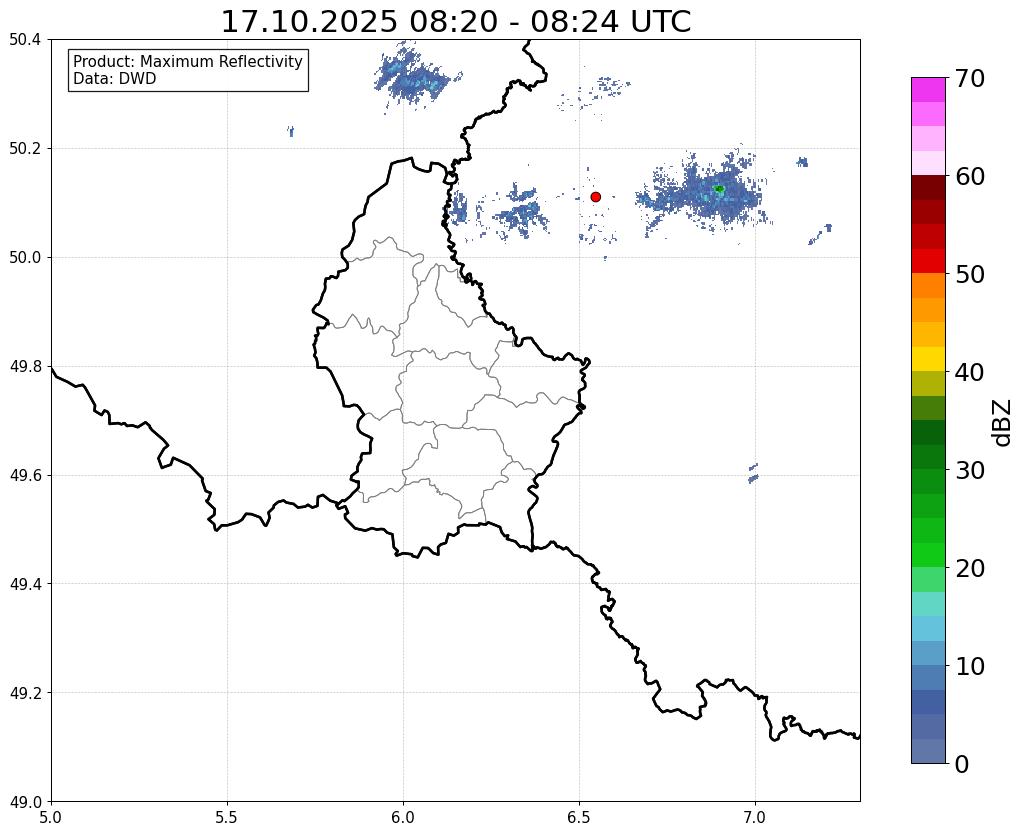Click latitude axis label '50.2'
The image size is (1023, 834).
(25, 149)
